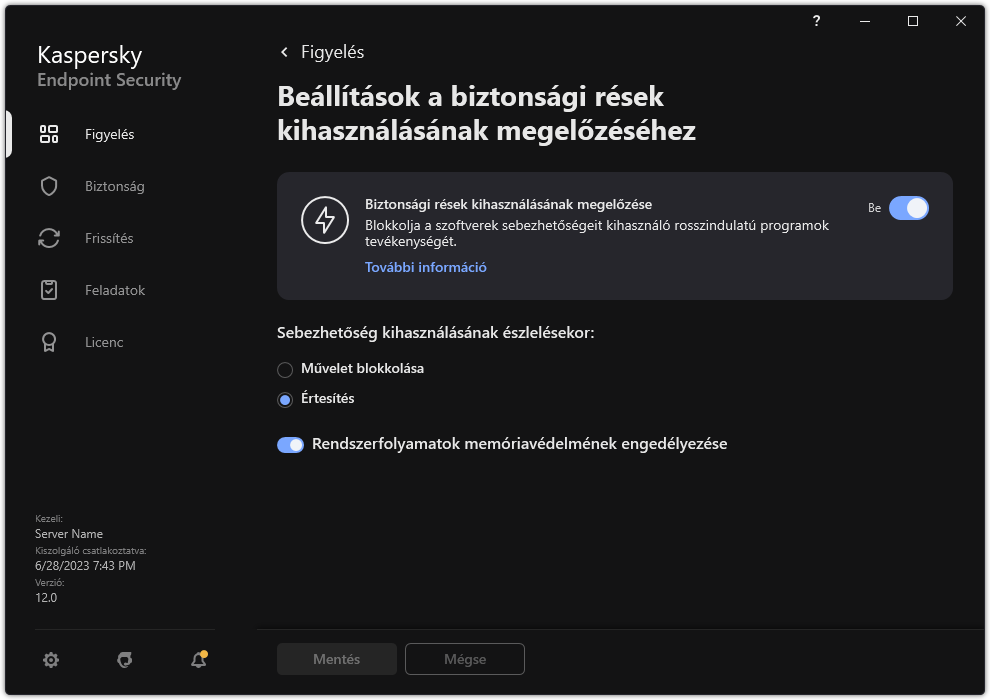Open application settings via gear icon
This screenshot has height=700, width=990.
[x=51, y=659]
